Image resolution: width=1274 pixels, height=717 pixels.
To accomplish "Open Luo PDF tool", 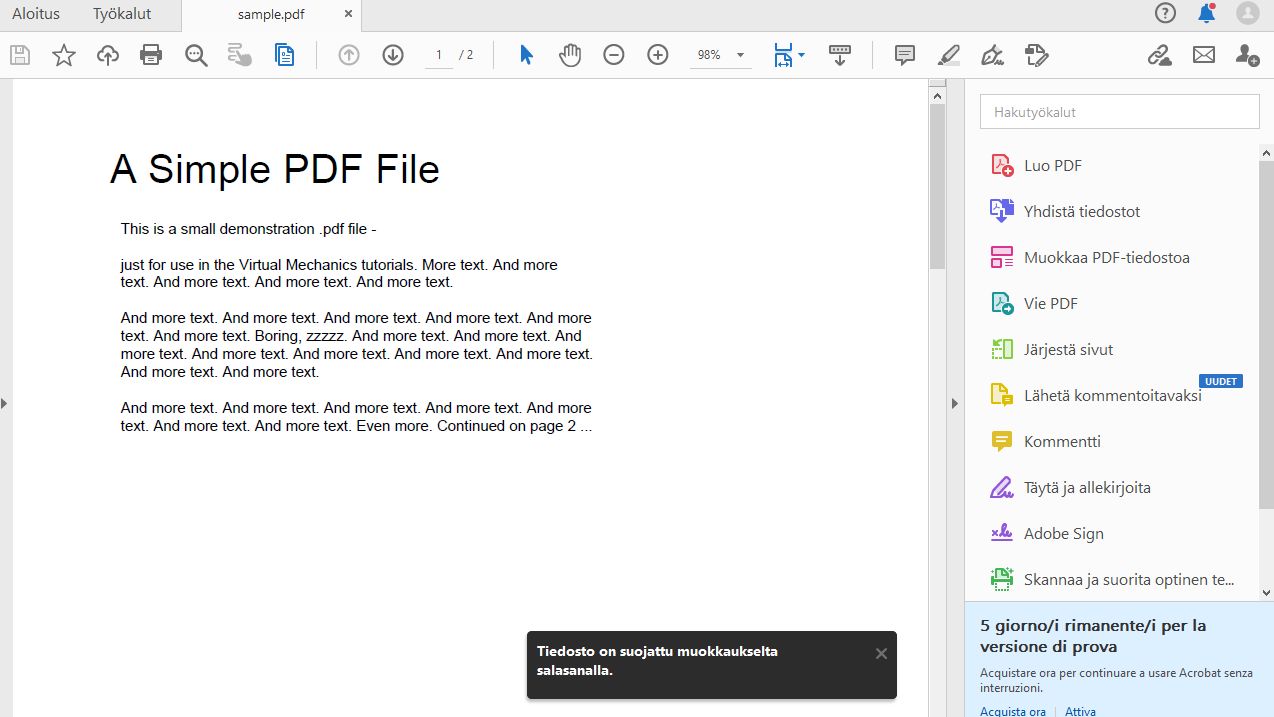I will (x=1053, y=165).
